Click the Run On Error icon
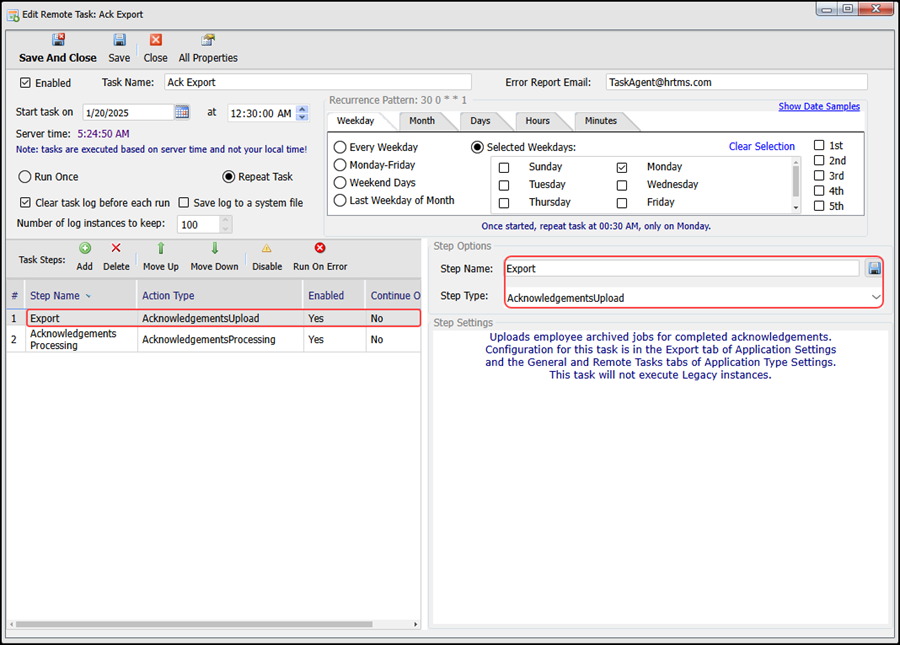 click(x=320, y=249)
